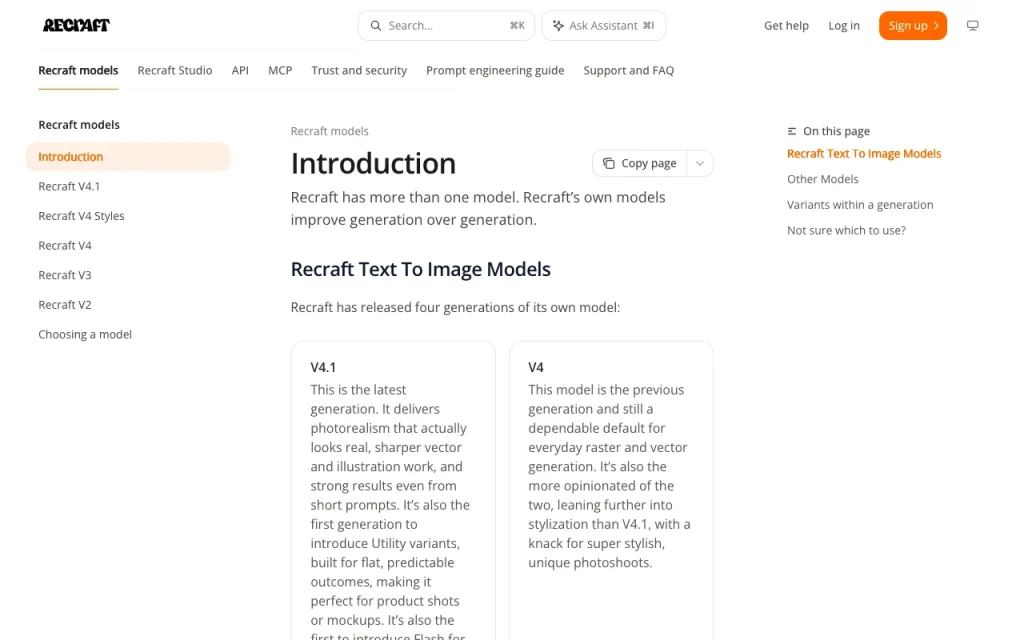
Task: Jump to Not sure which to use? section
Action: click(846, 230)
